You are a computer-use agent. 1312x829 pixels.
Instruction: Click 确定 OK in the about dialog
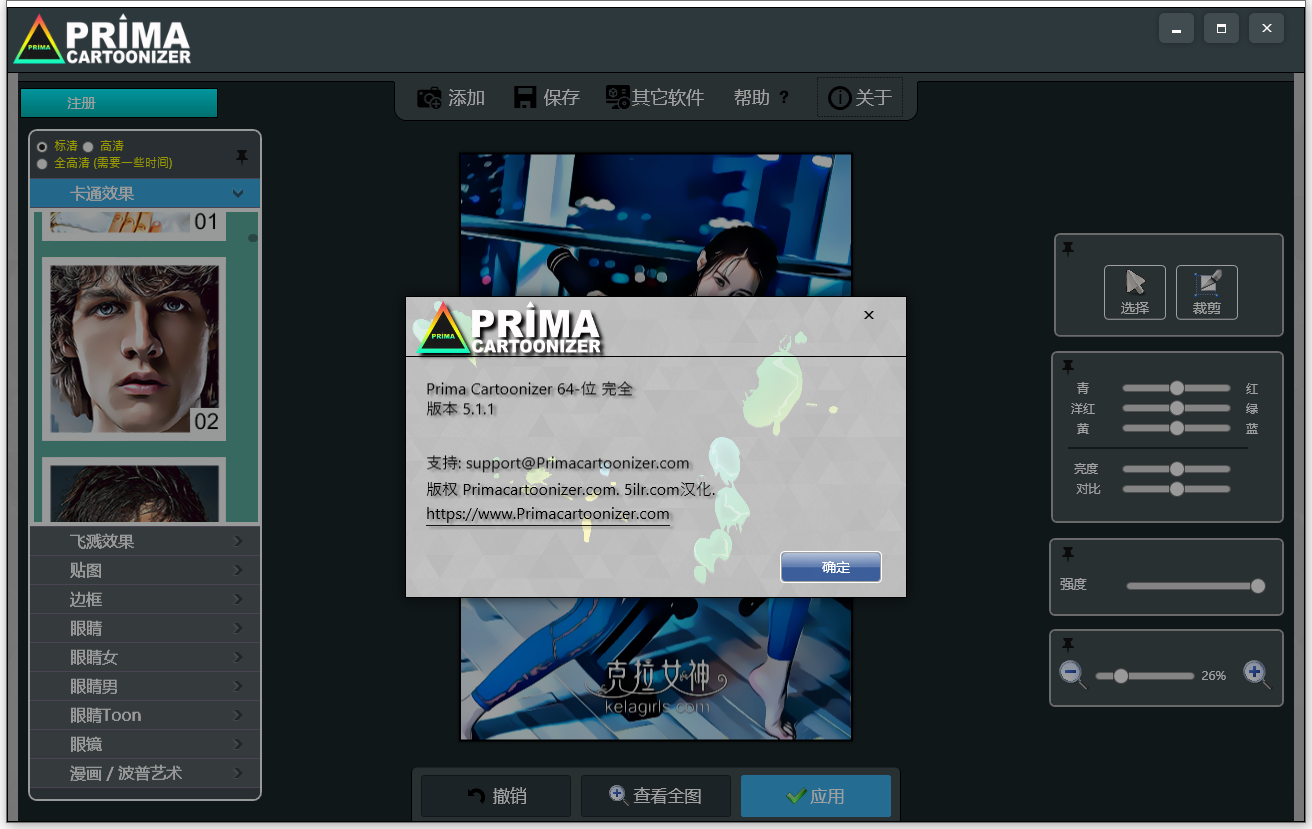point(831,567)
